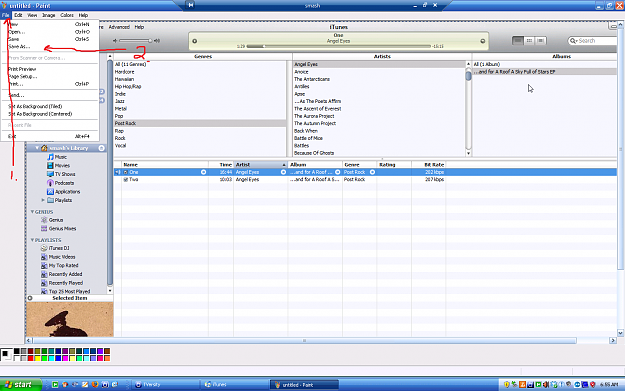Pick the red swatch in Paint palette
The width and height of the screenshot is (625, 391).
tap(31, 358)
